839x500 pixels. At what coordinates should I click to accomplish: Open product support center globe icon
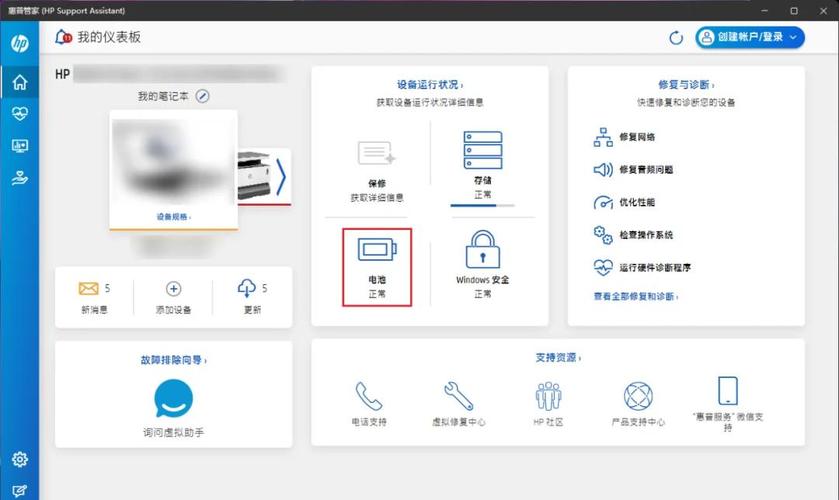(638, 396)
